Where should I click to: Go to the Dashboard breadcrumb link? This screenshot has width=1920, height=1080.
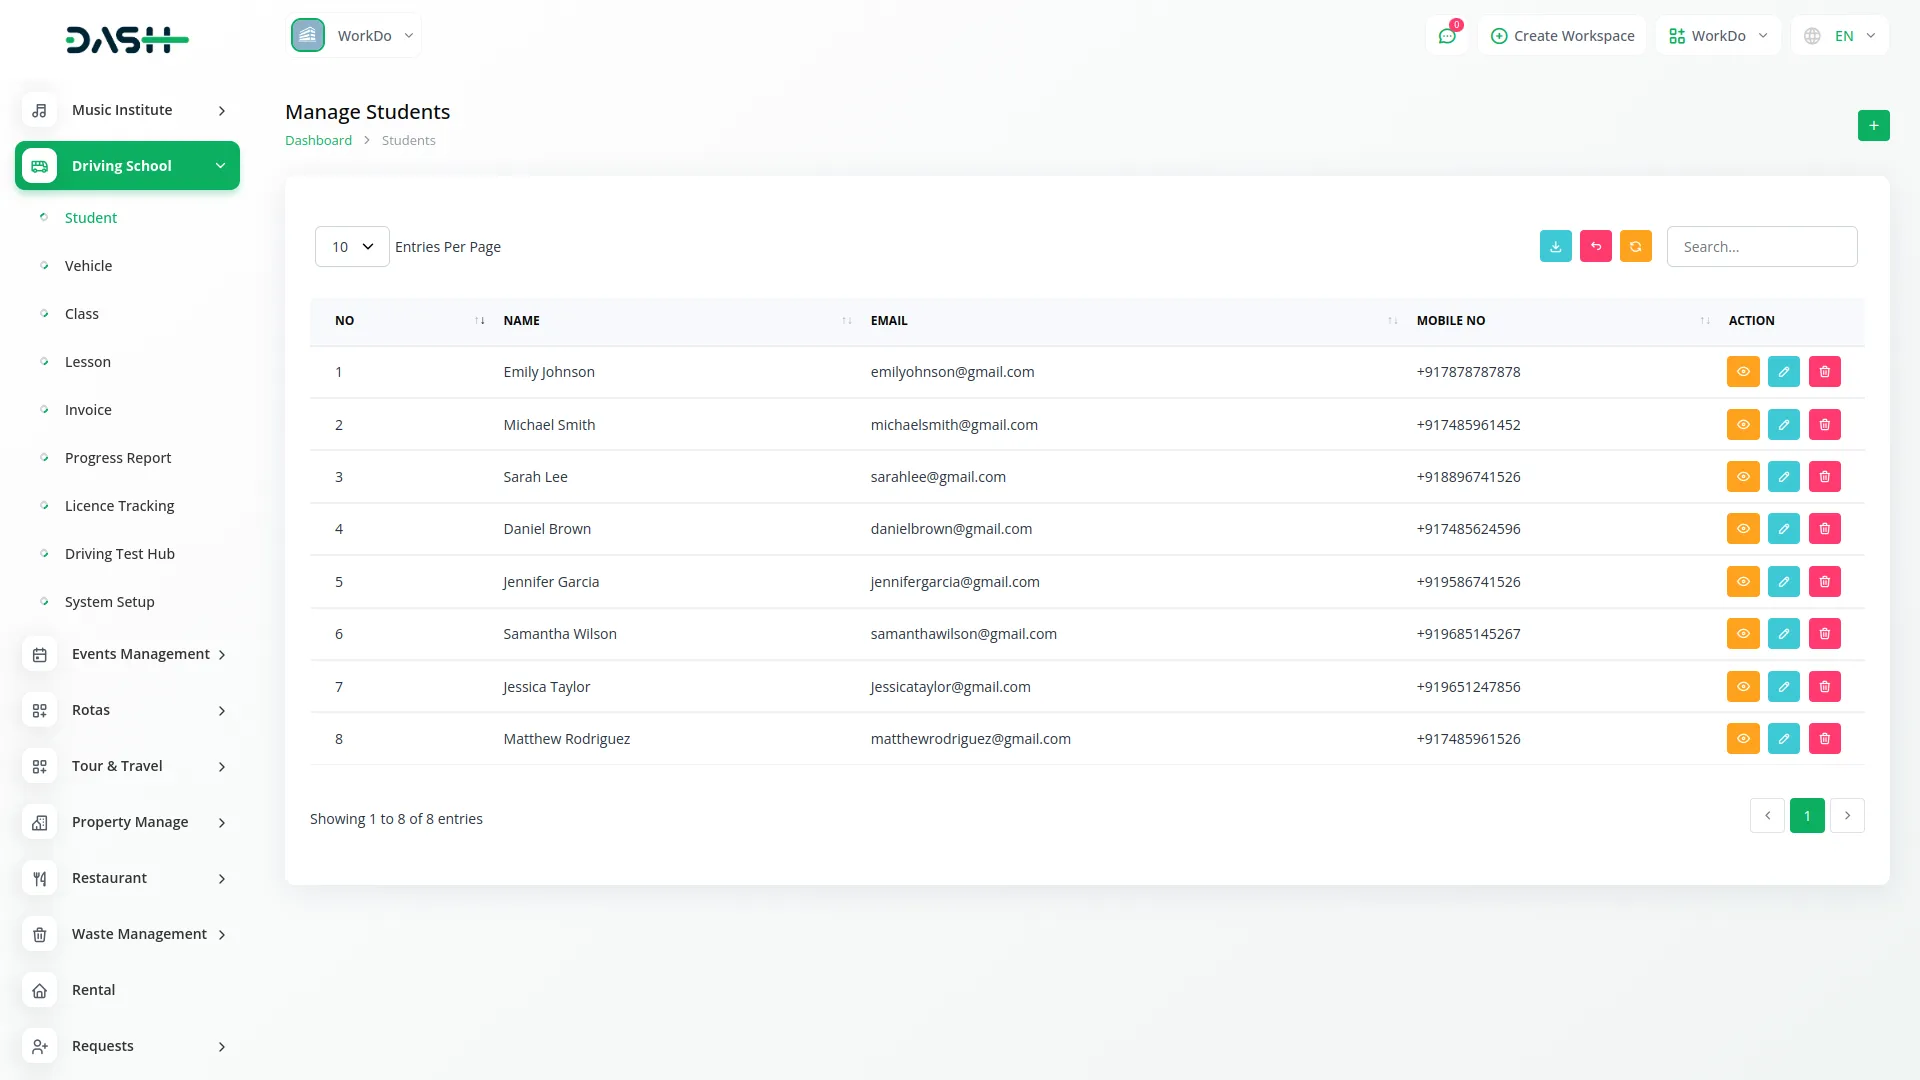click(x=318, y=141)
